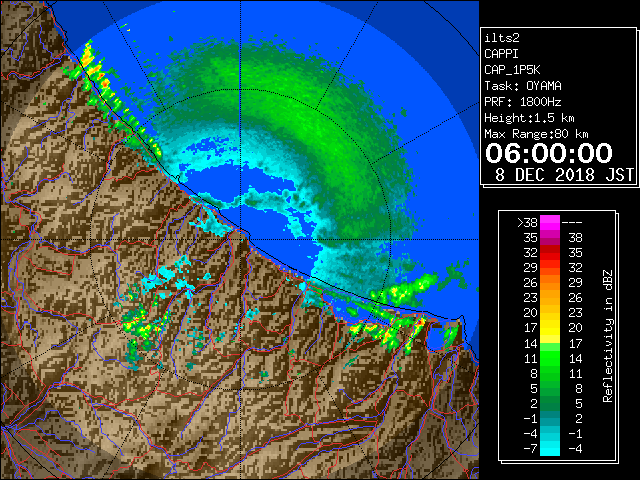Click the "Reflectivity in dBZ" axis label

607,336
